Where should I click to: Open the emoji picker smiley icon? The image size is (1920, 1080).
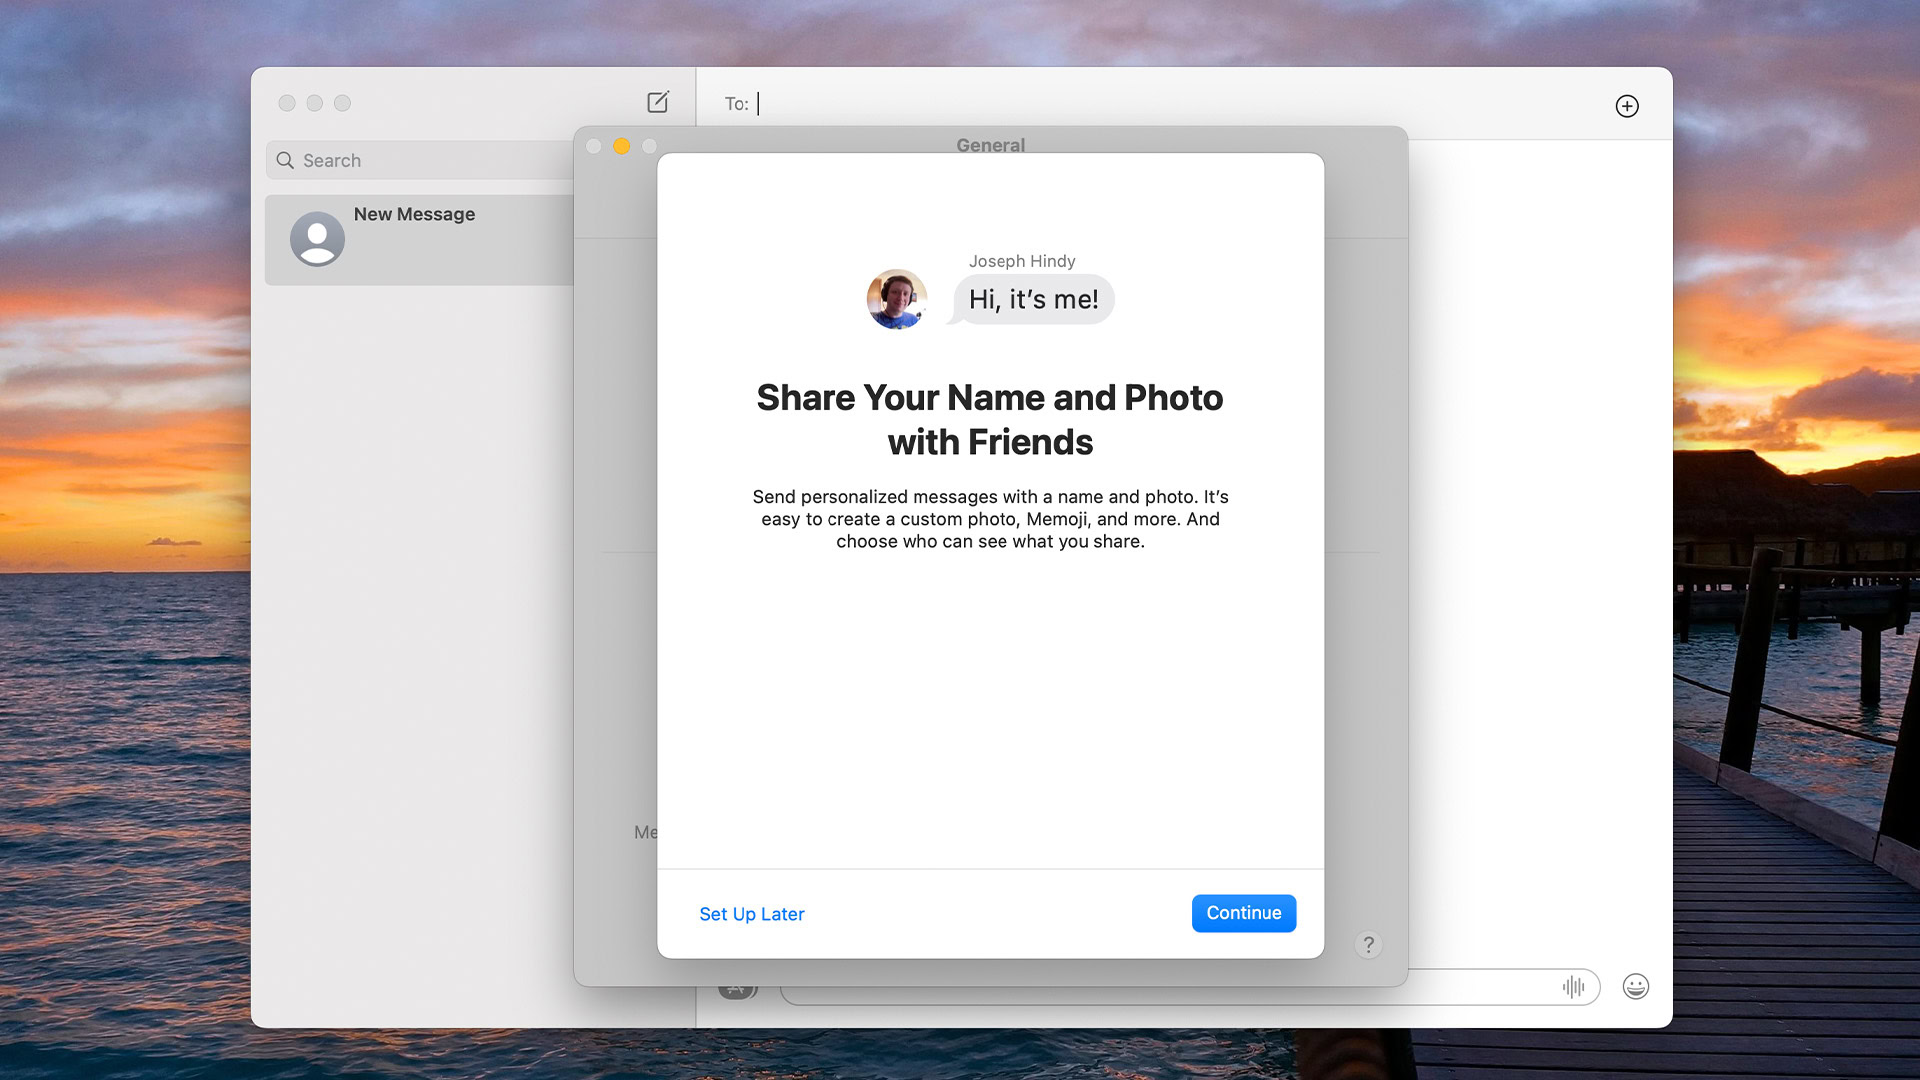click(1635, 987)
